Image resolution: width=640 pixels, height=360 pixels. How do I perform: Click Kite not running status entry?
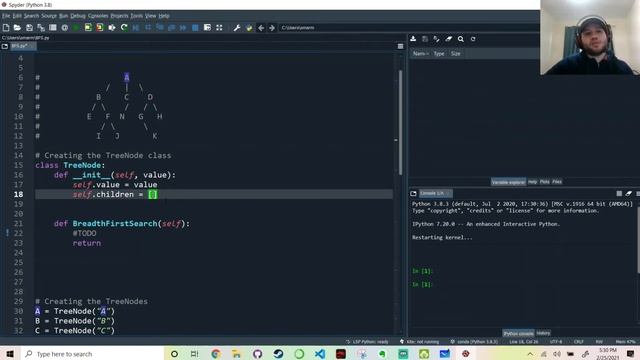(x=419, y=342)
